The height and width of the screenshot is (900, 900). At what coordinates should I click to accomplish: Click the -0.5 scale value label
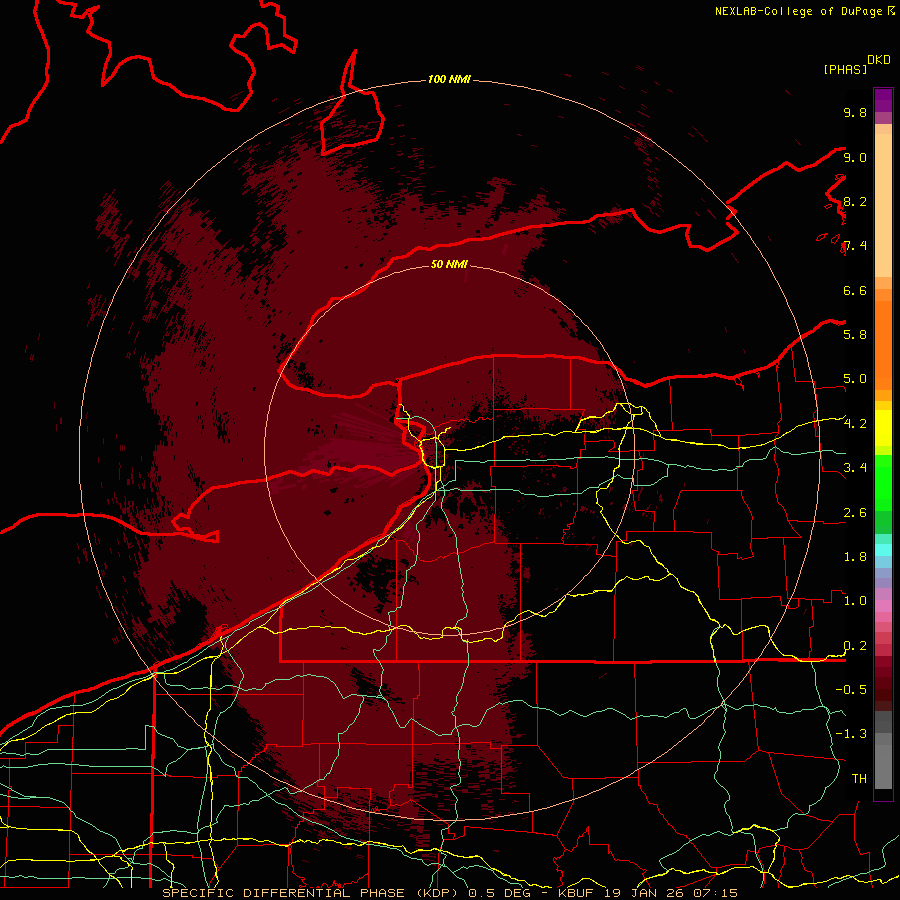tap(851, 690)
